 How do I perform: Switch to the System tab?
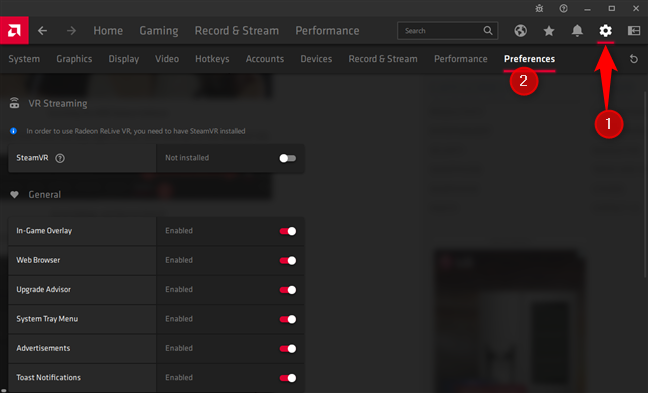[24, 59]
